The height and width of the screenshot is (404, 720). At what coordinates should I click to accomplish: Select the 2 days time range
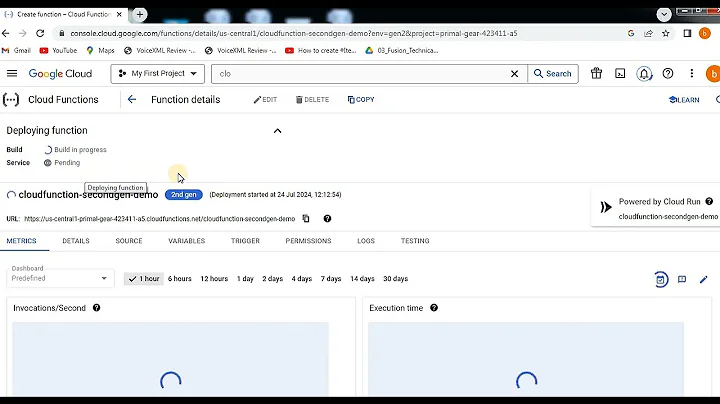tap(272, 279)
